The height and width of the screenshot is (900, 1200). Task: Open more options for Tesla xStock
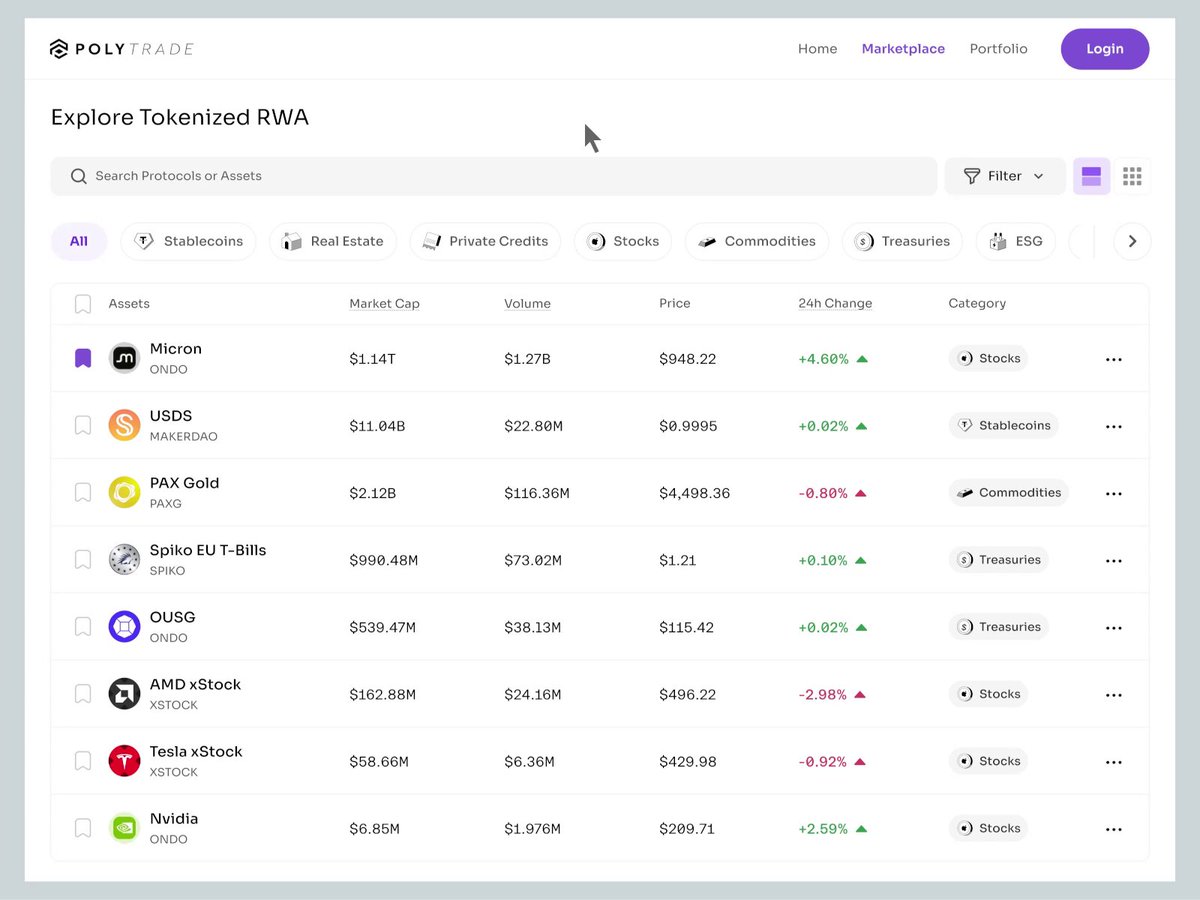[1114, 761]
